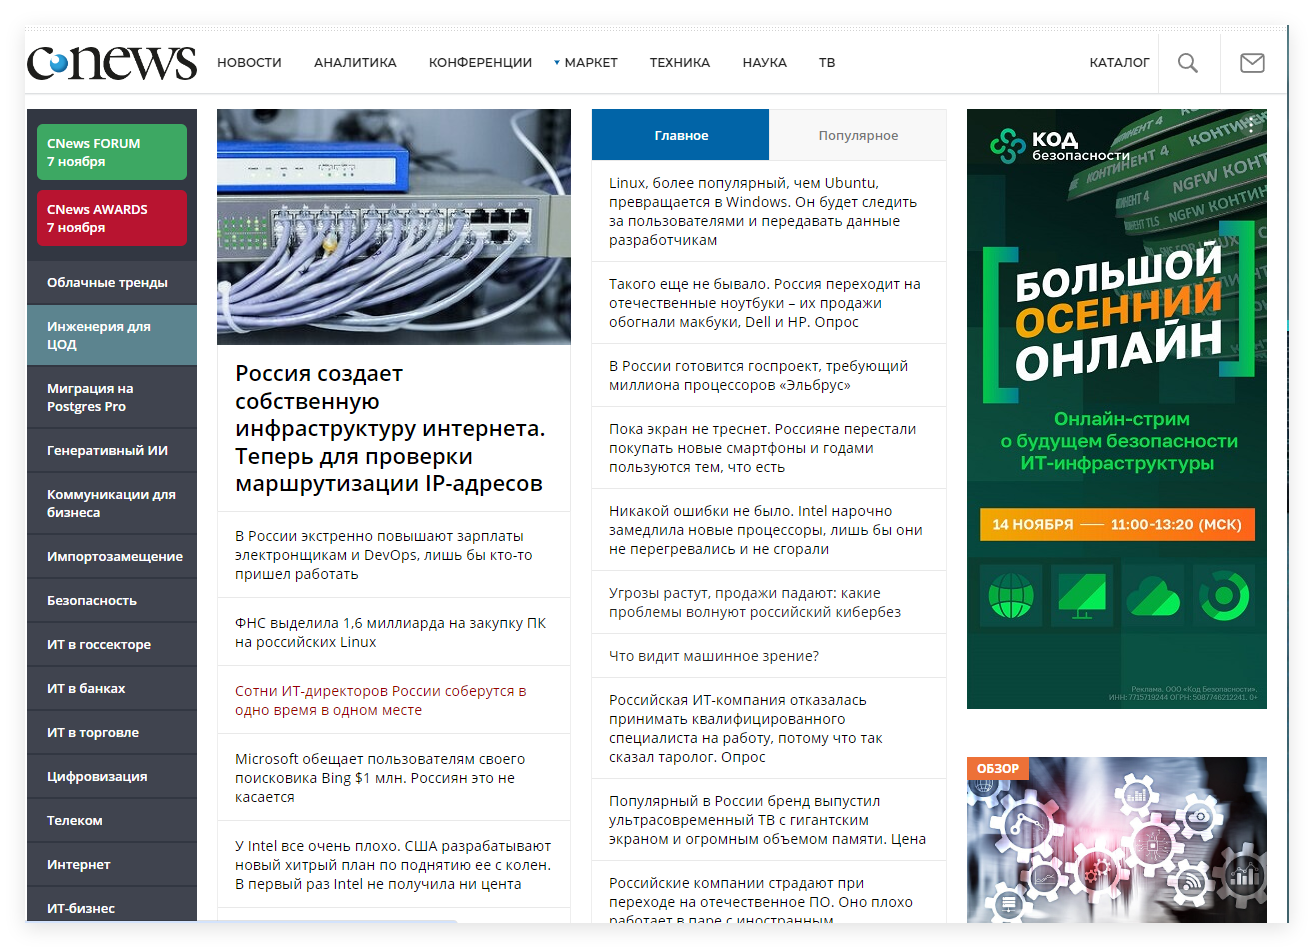Open Интернет sidebar item
Screen dimensions: 1314x948
click(x=112, y=865)
